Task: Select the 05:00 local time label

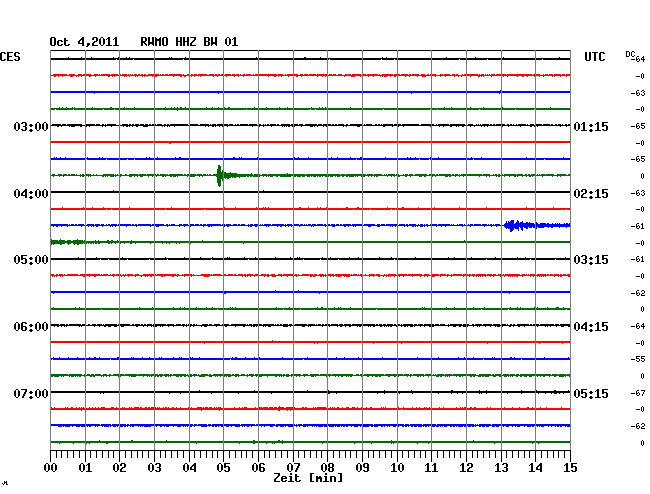Action: tap(31, 260)
